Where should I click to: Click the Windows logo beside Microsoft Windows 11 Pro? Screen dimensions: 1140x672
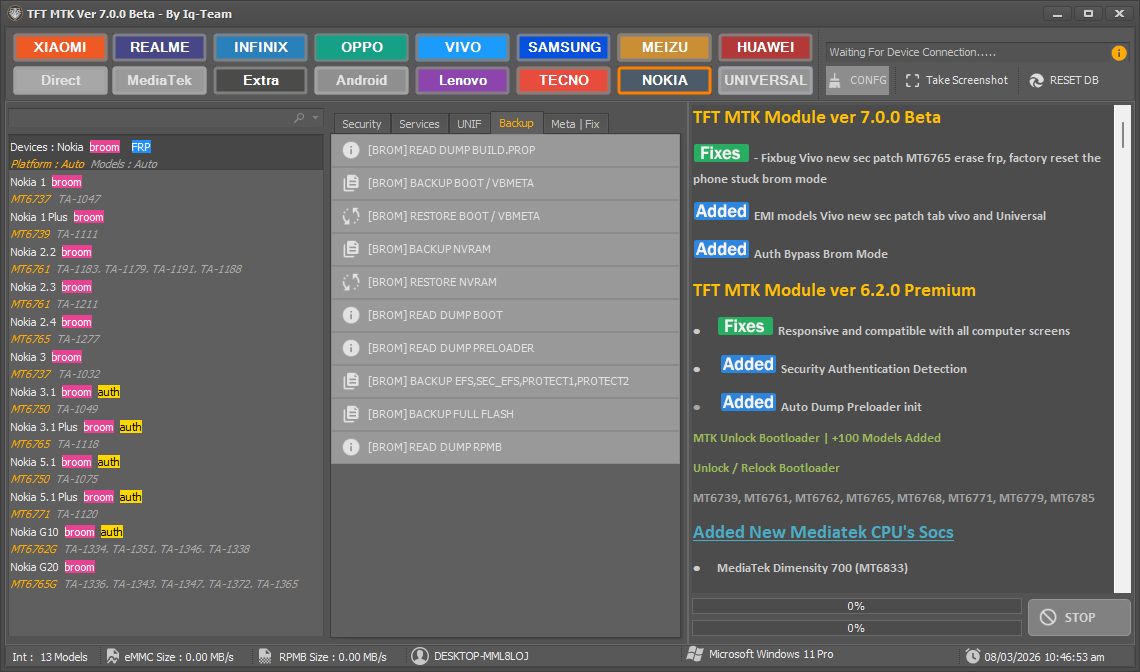[695, 657]
